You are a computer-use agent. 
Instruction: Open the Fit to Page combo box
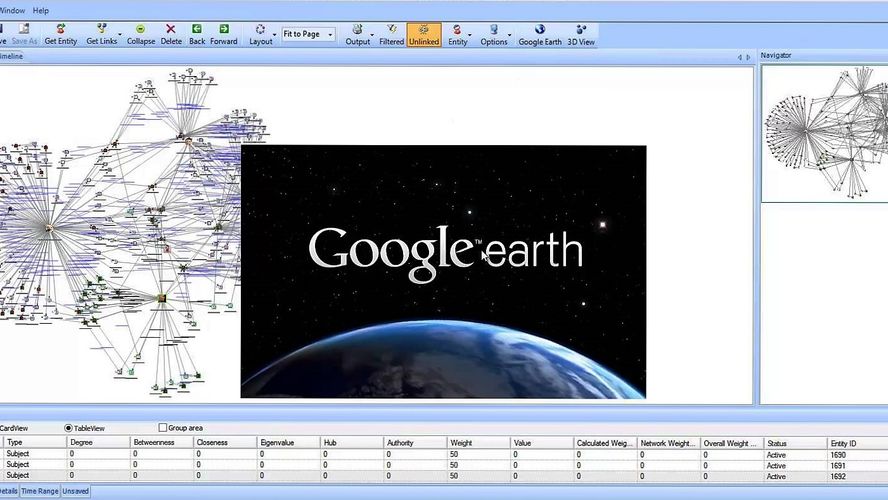[309, 34]
